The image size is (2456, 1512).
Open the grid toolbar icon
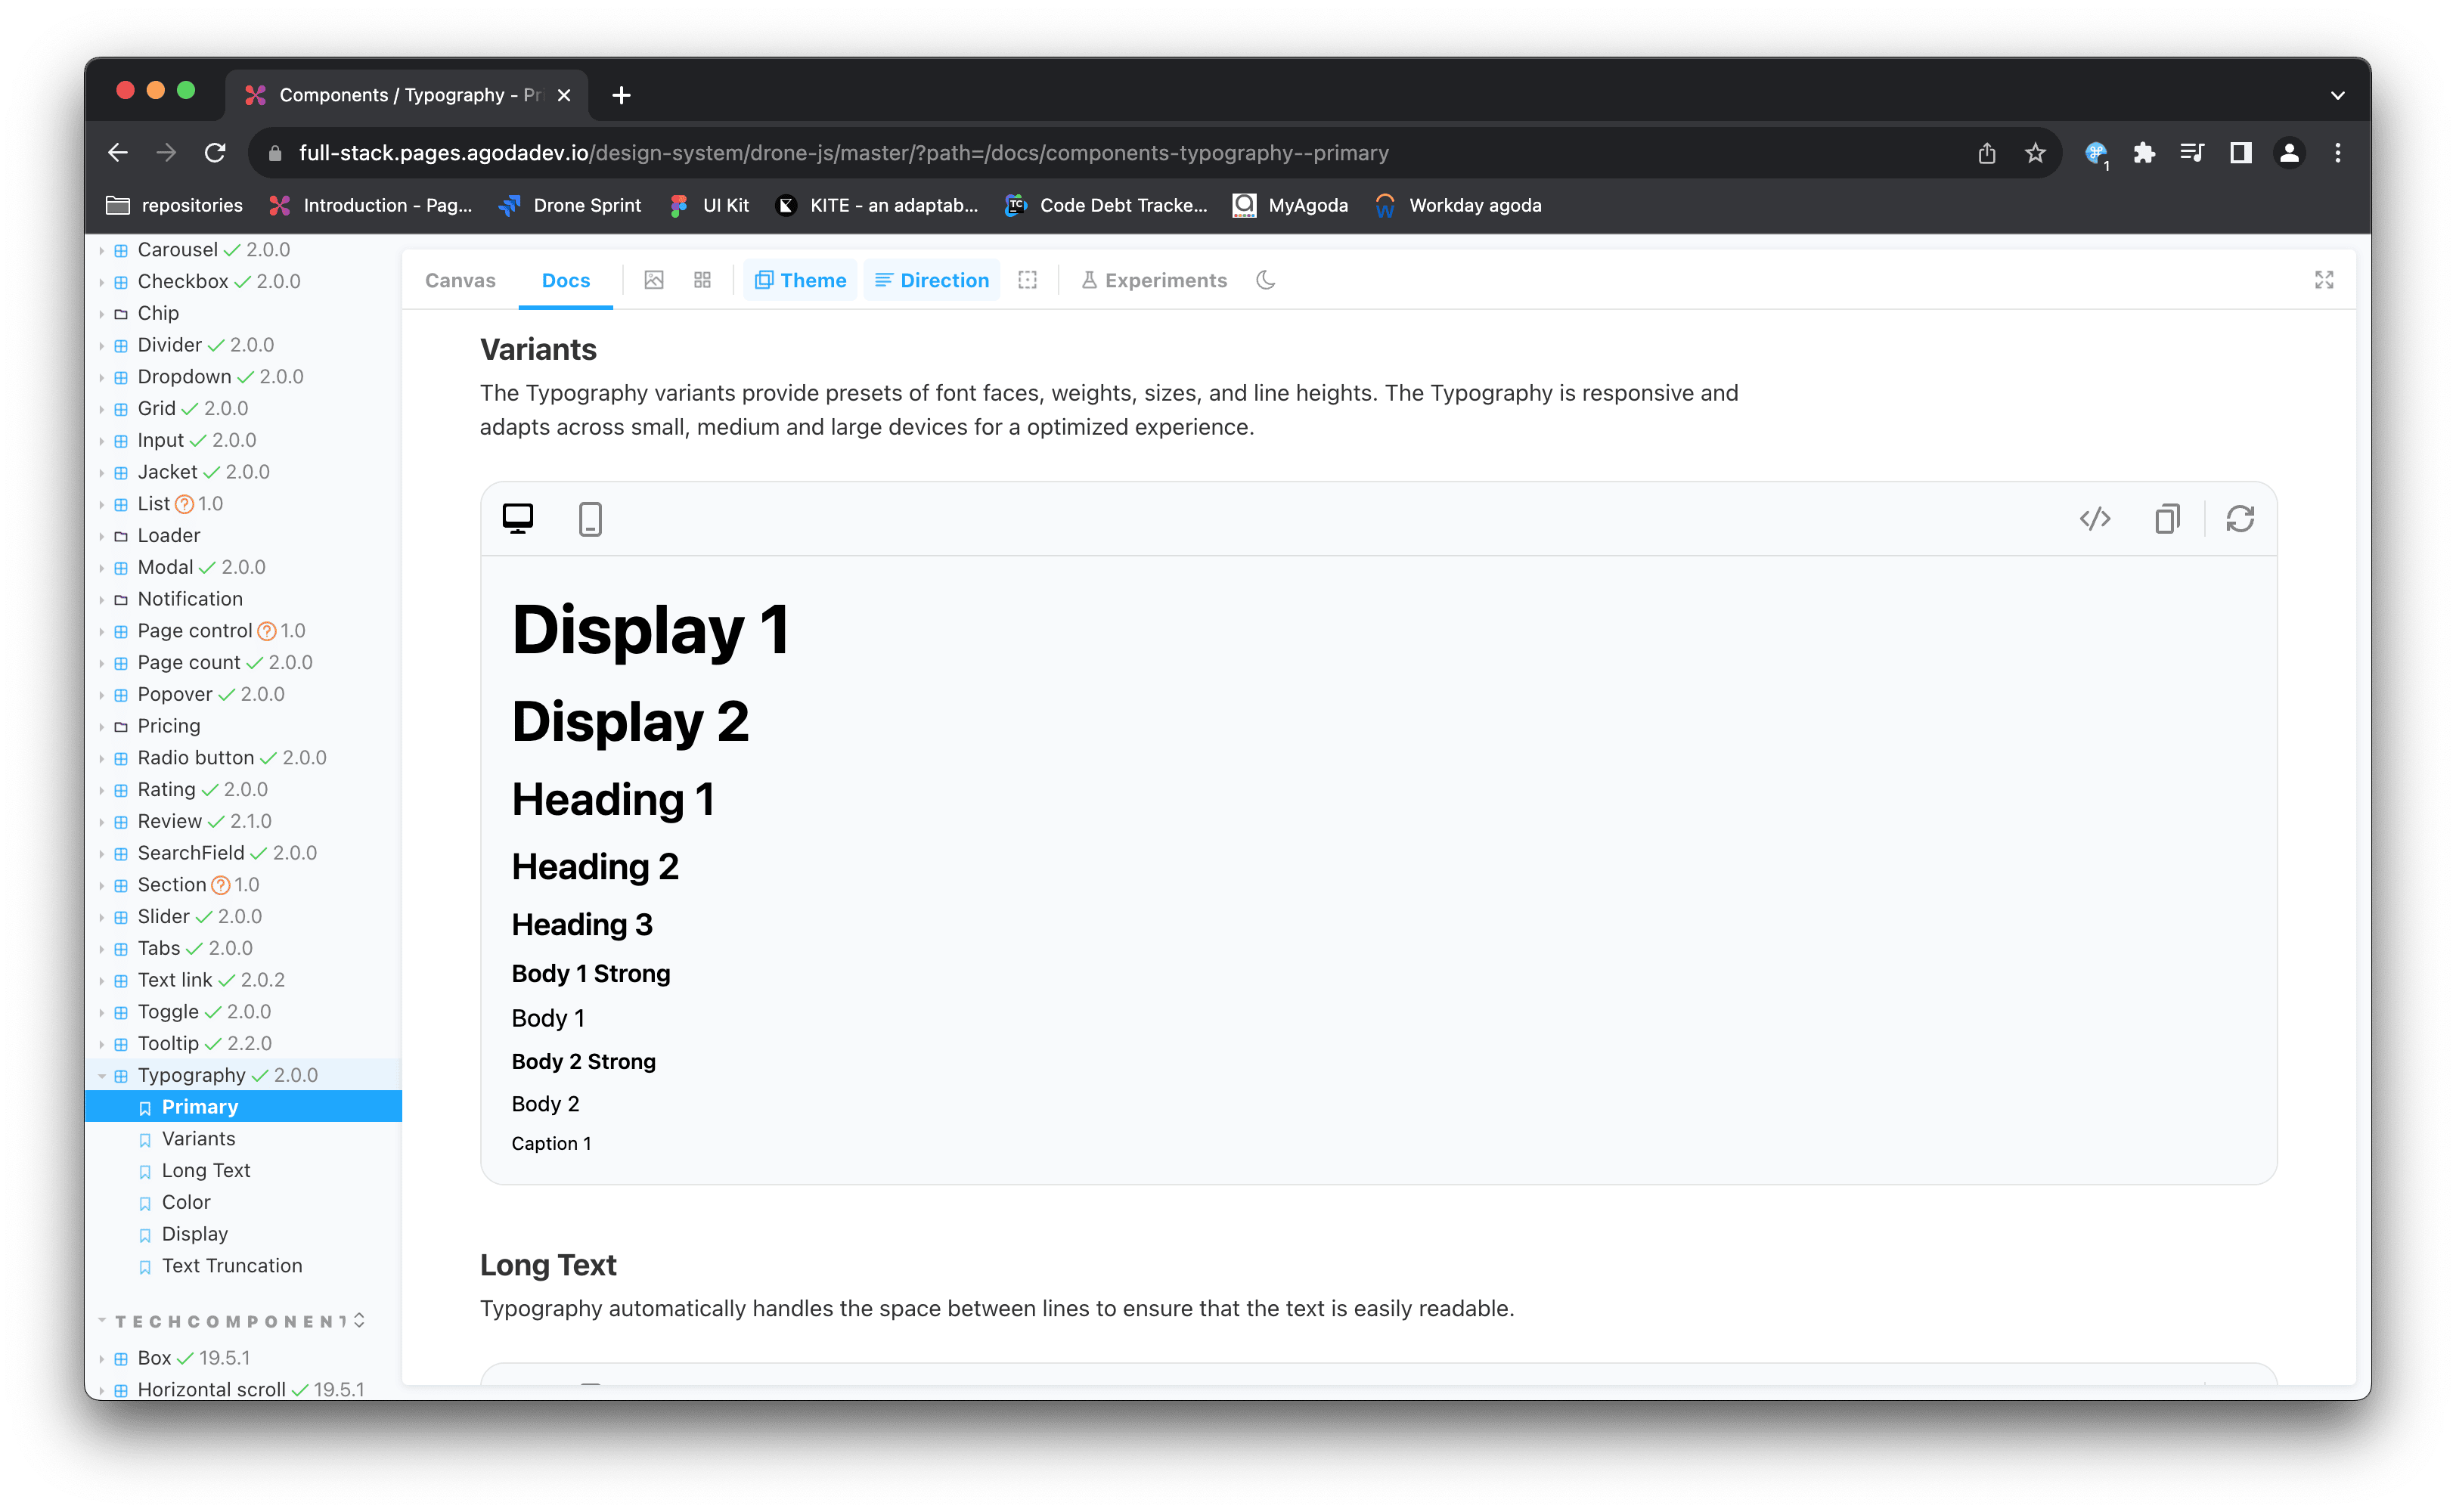point(702,280)
